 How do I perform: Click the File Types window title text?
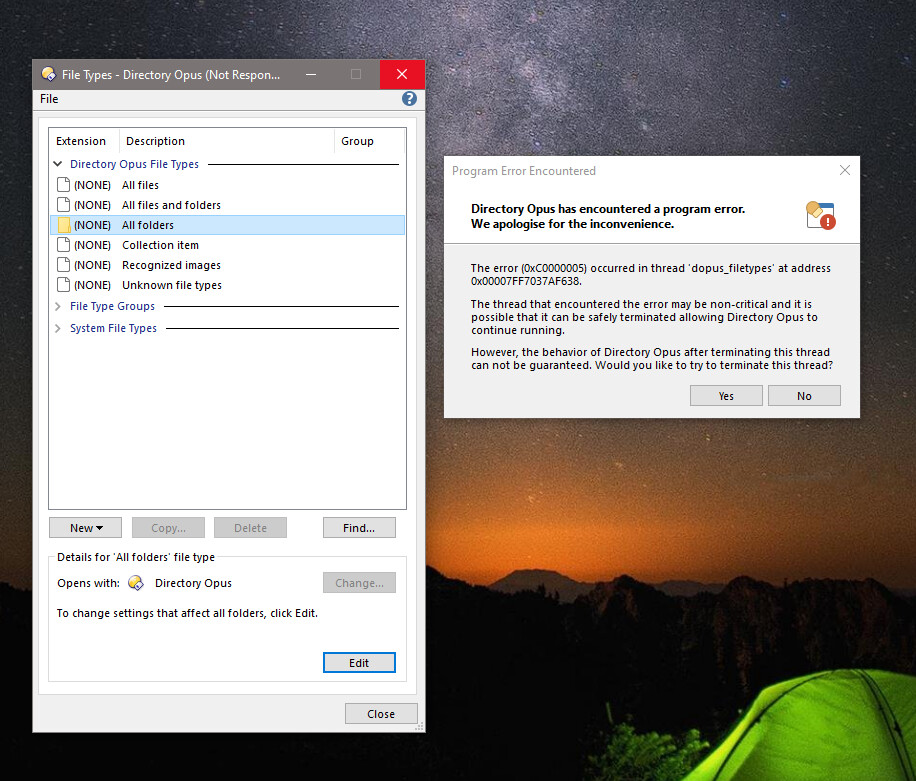tap(171, 75)
